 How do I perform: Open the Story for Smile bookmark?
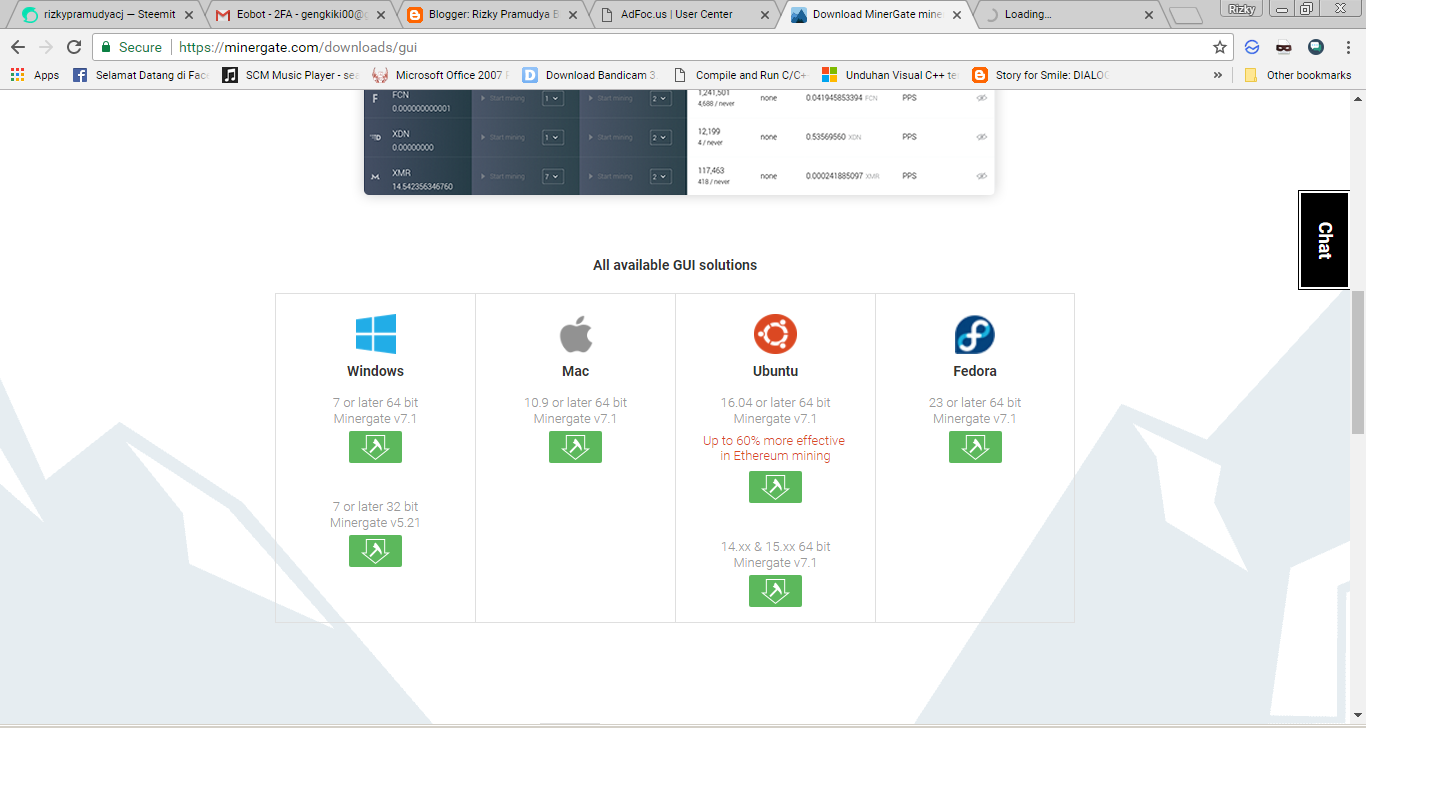[1040, 75]
